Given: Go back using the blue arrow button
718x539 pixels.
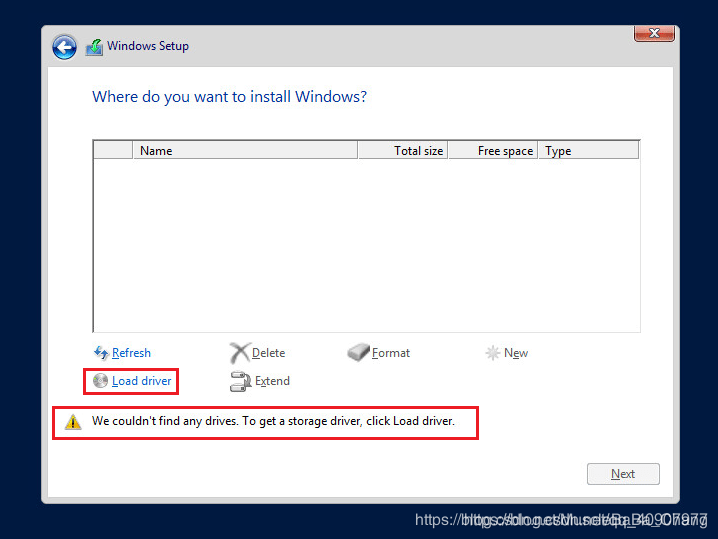Looking at the screenshot, I should (64, 47).
